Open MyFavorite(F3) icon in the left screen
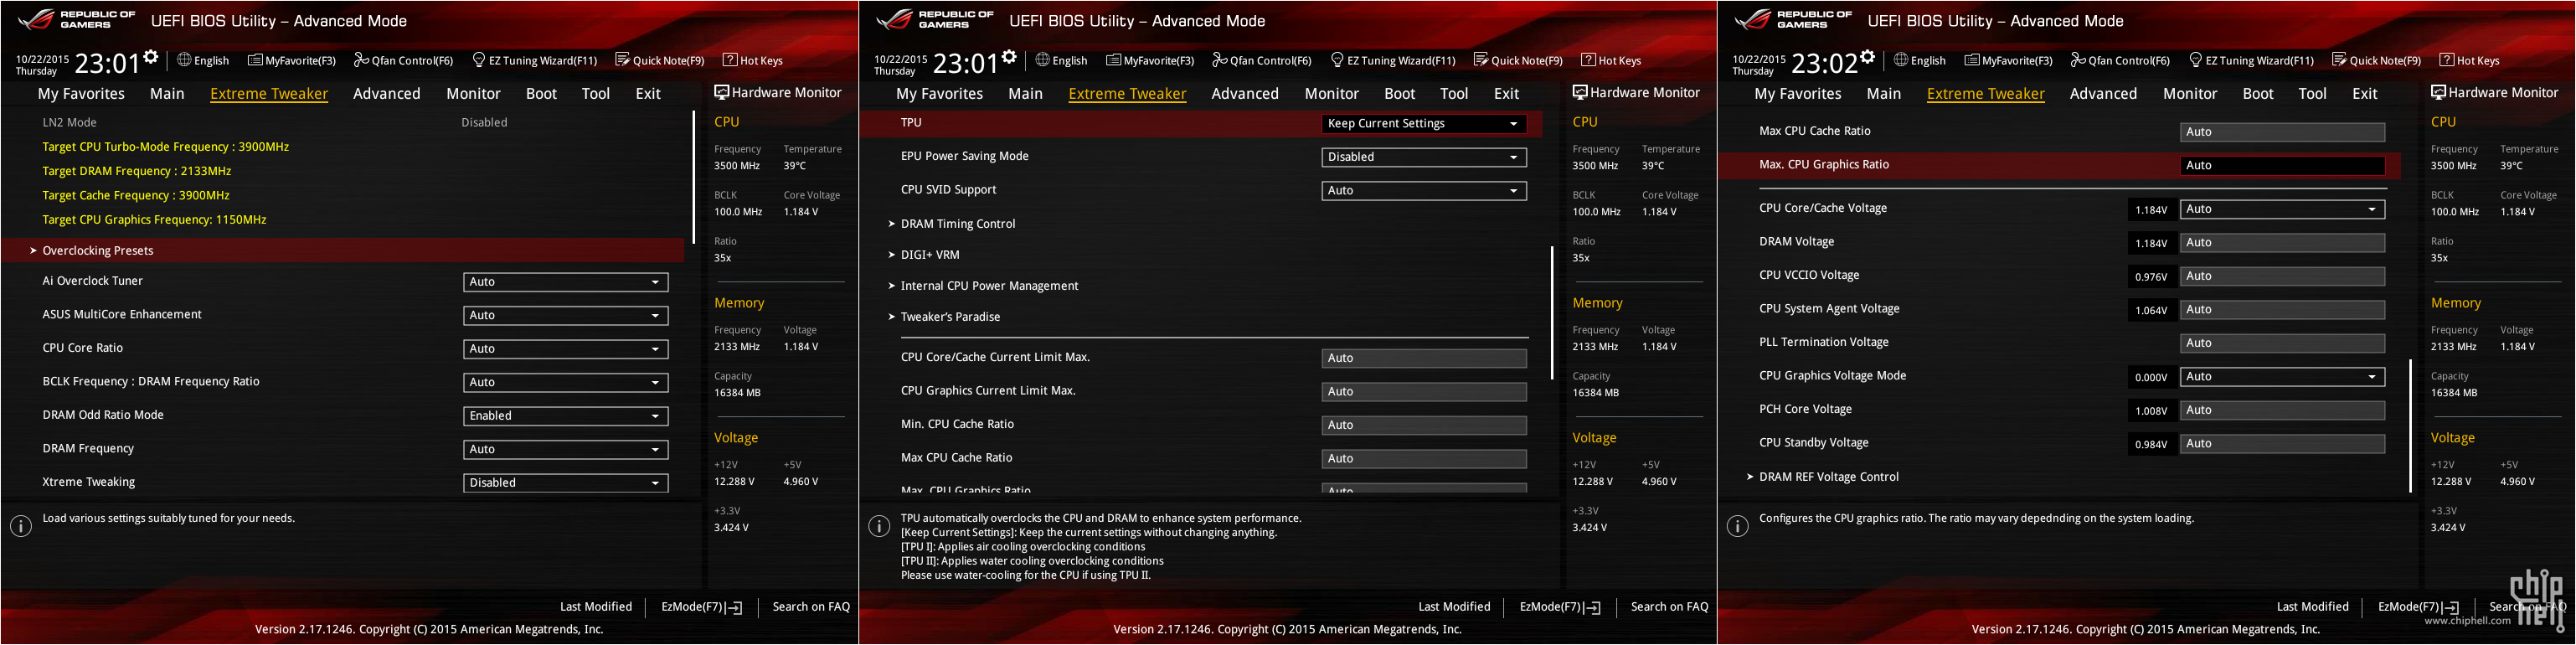 255,60
